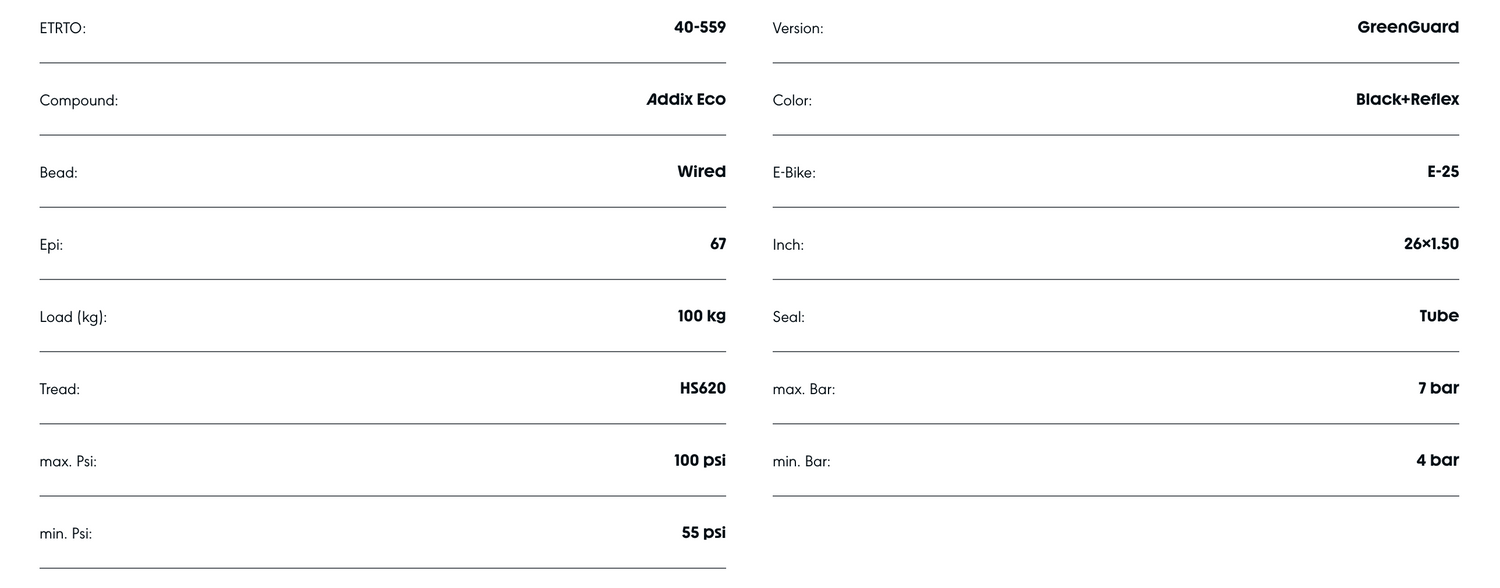Click the Wired bead value

click(701, 172)
